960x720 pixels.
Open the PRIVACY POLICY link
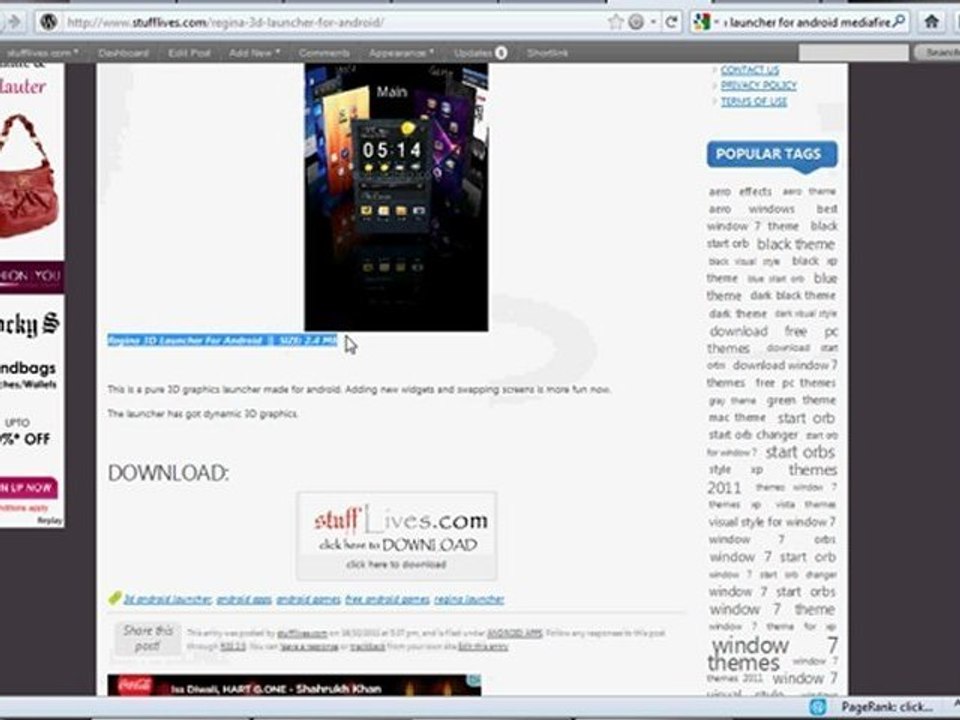coord(759,86)
